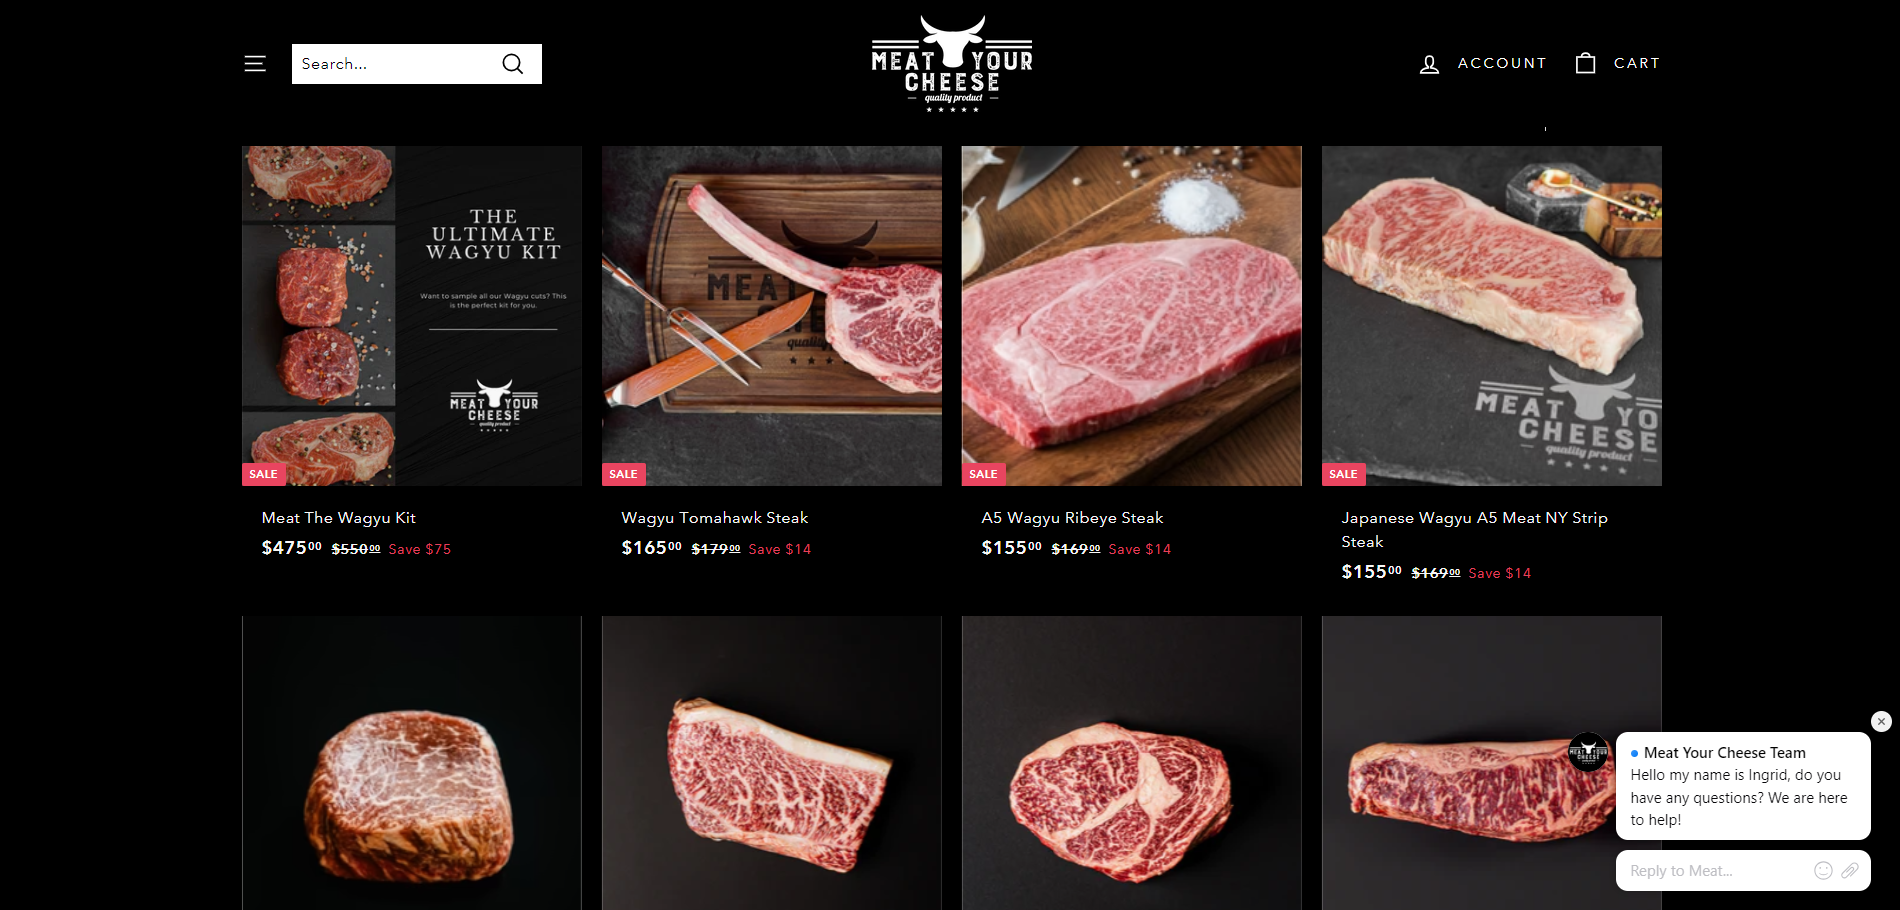This screenshot has width=1900, height=910.
Task: Open the shopping cart bag icon
Action: coord(1585,63)
